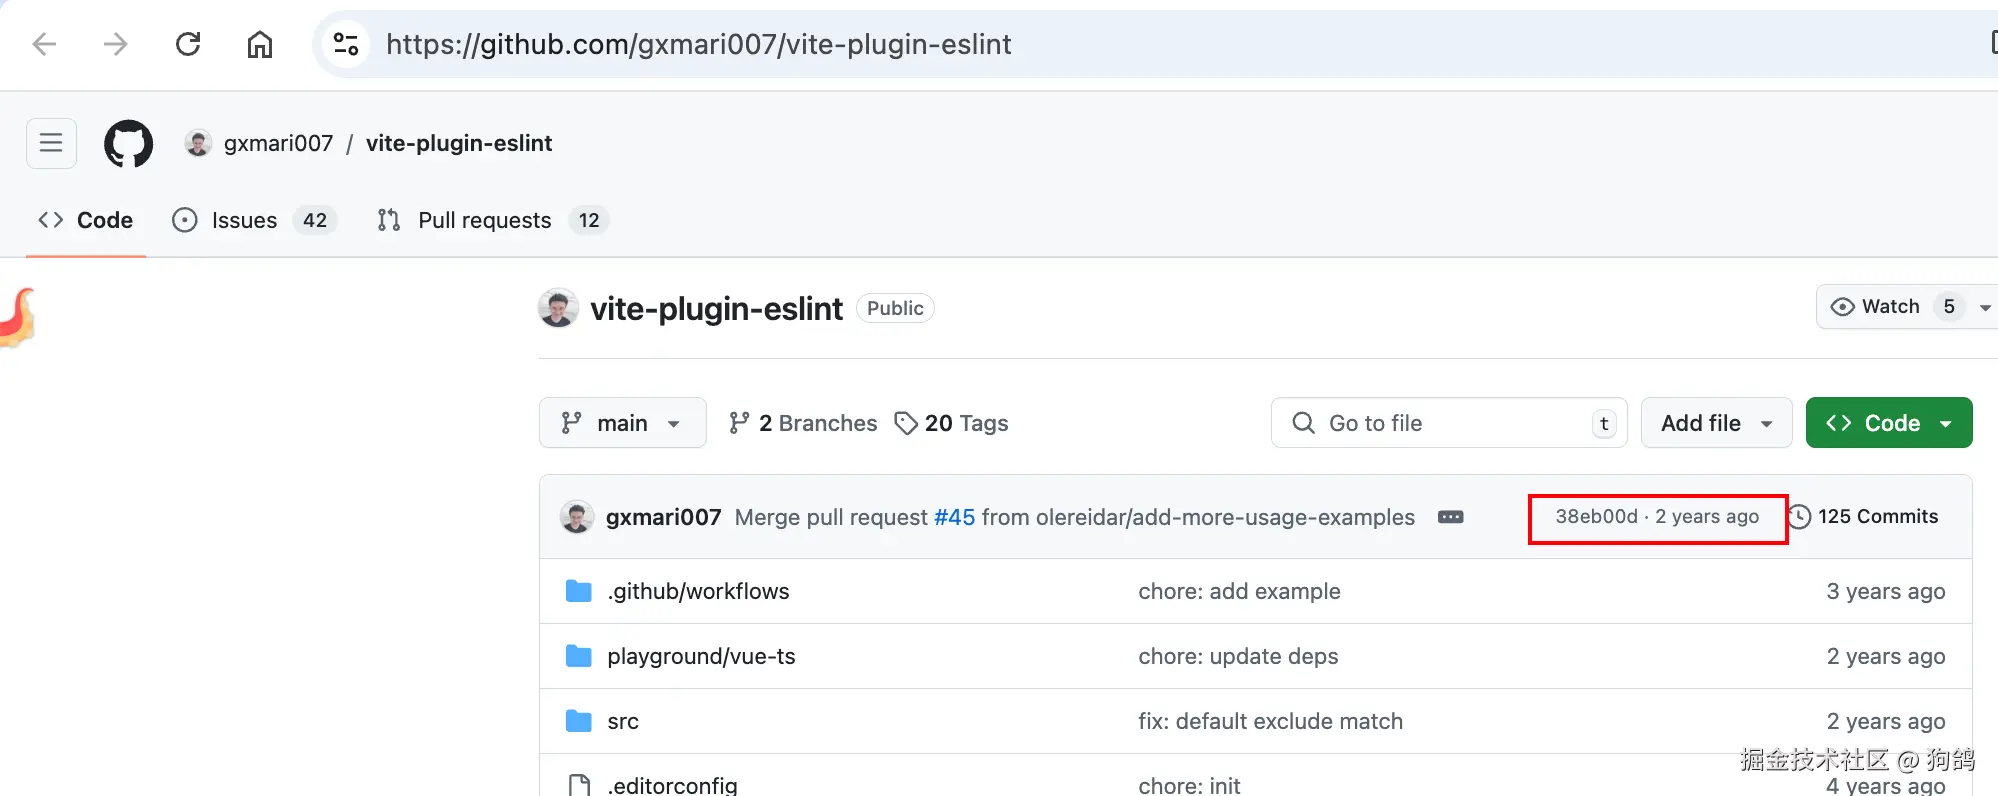Viewport: 1998px width, 796px height.
Task: Open the 'chore: add example' commit
Action: coord(1239,591)
